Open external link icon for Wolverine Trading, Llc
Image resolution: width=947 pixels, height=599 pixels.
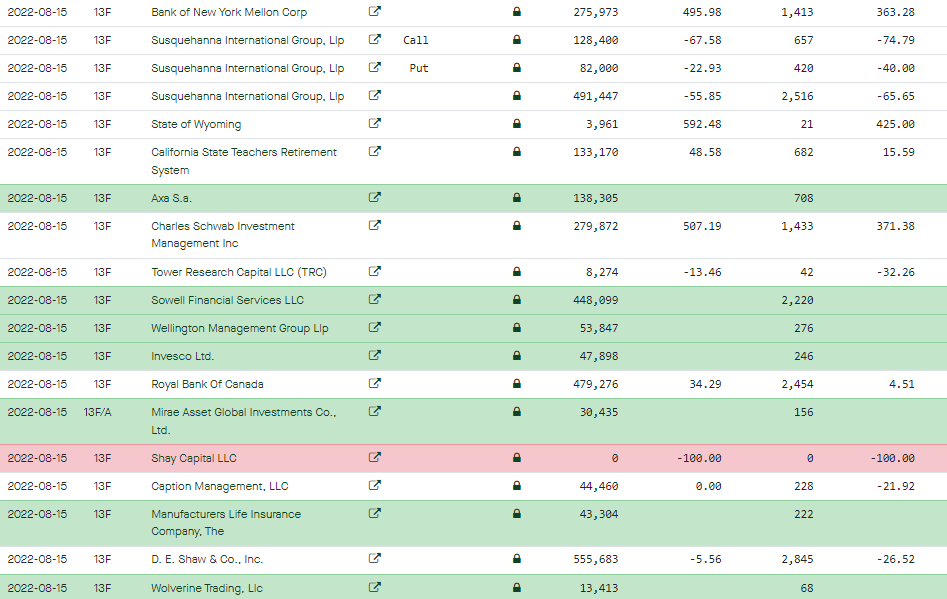(x=374, y=587)
